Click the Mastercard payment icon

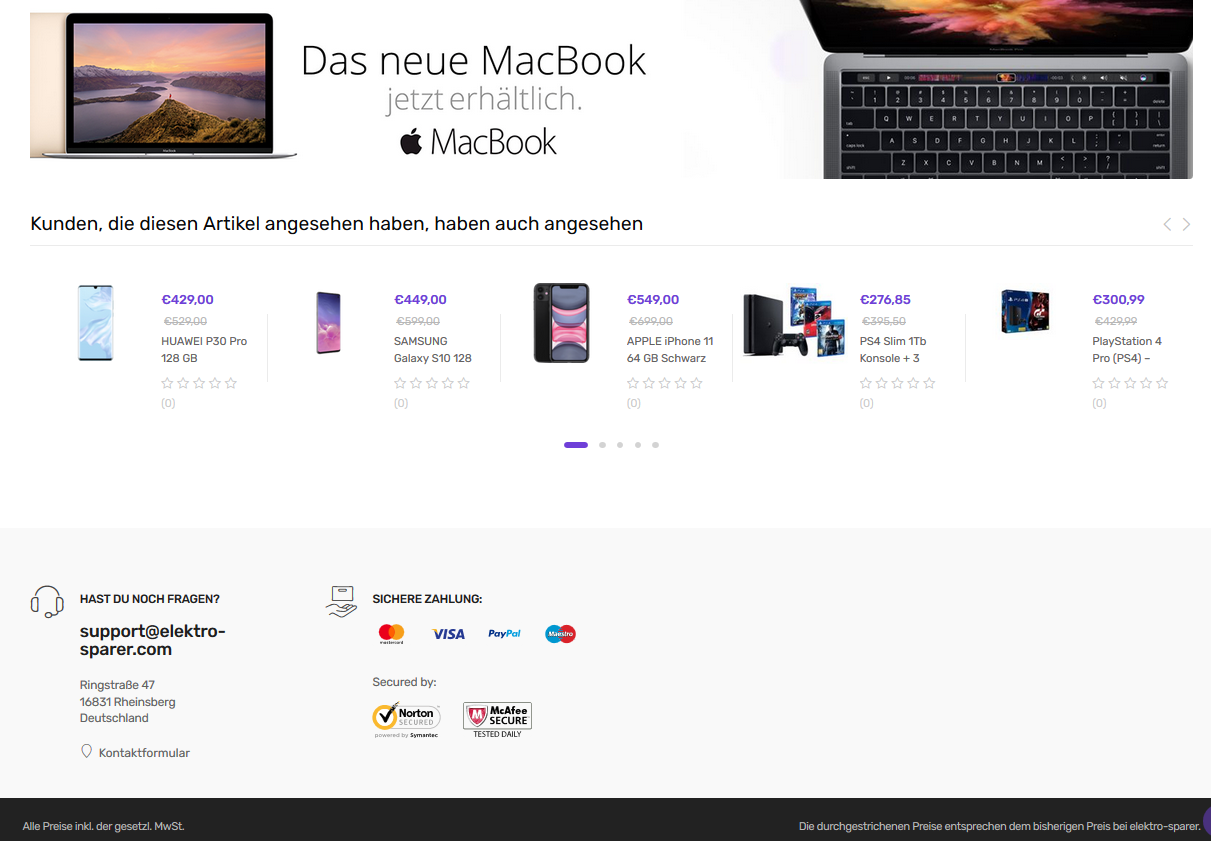[x=392, y=634]
